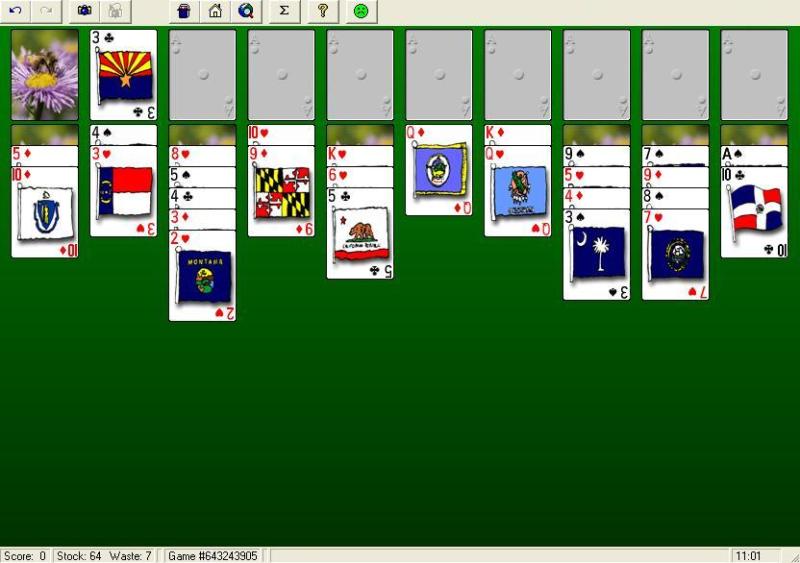Click the Queen of diamonds card
The width and height of the screenshot is (800, 563).
[x=439, y=175]
